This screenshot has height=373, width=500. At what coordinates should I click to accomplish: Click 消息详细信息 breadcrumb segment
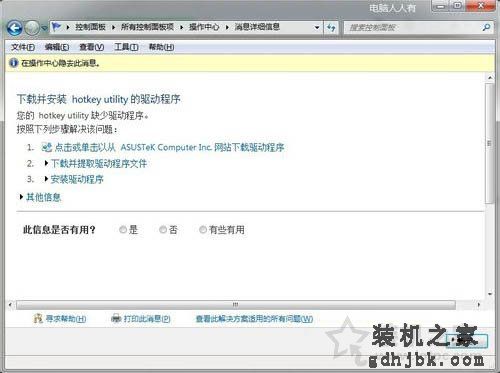[x=257, y=27]
